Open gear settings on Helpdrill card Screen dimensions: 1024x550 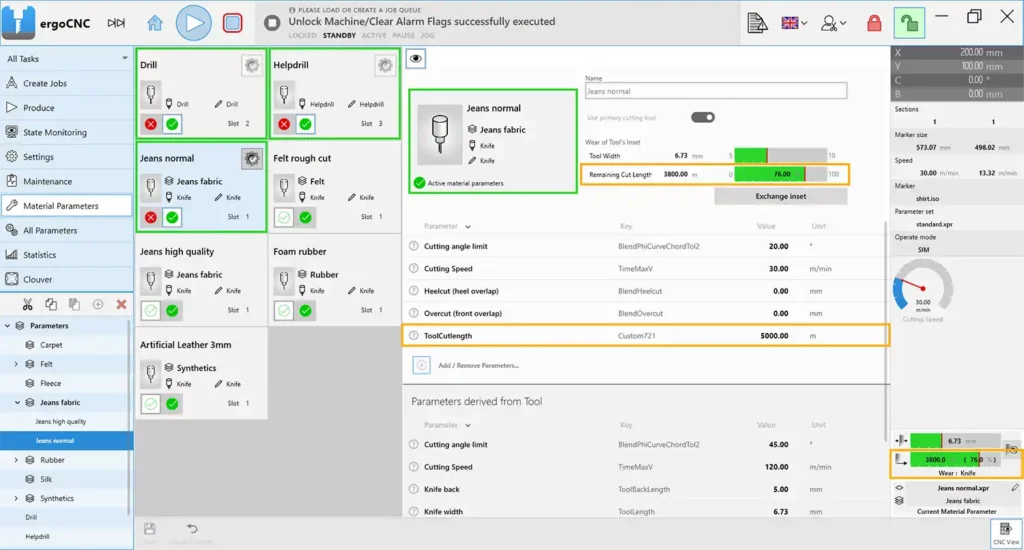click(x=385, y=65)
